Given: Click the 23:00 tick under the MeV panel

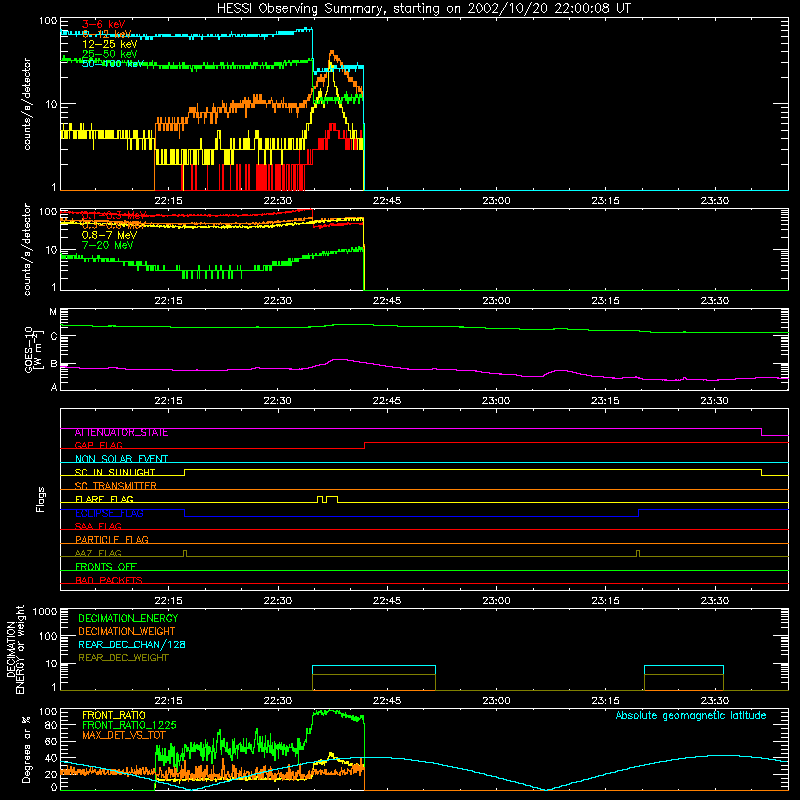Looking at the screenshot, I should click(496, 301).
